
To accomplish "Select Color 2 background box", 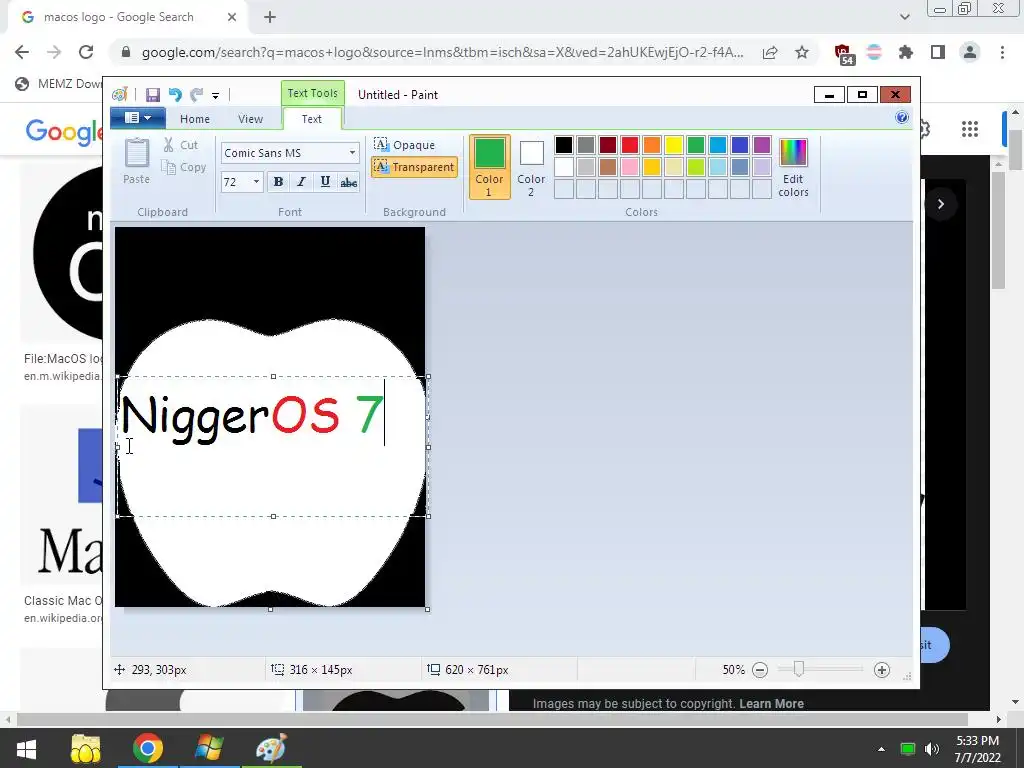I will pos(531,167).
